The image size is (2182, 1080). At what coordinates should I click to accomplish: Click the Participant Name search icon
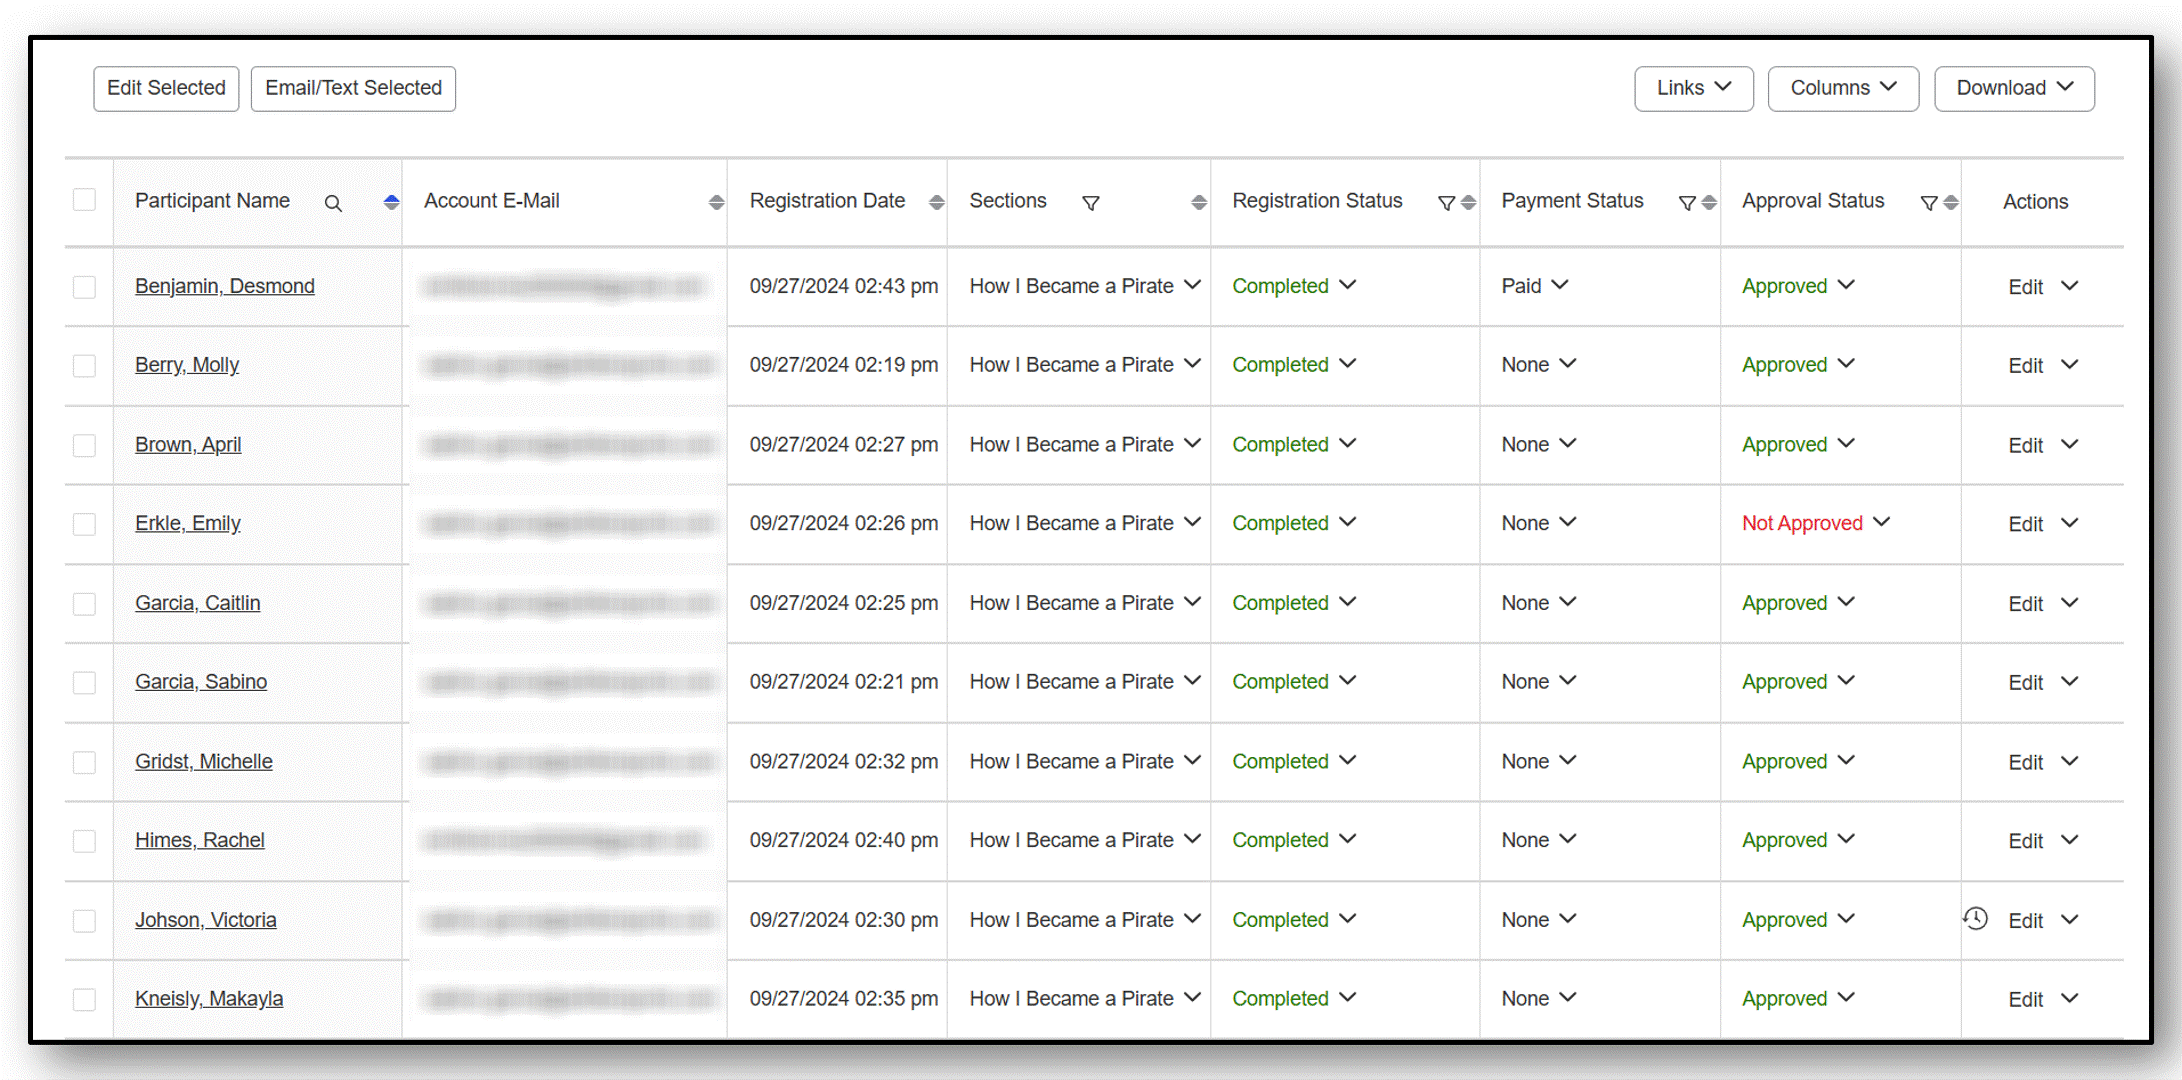(x=333, y=203)
